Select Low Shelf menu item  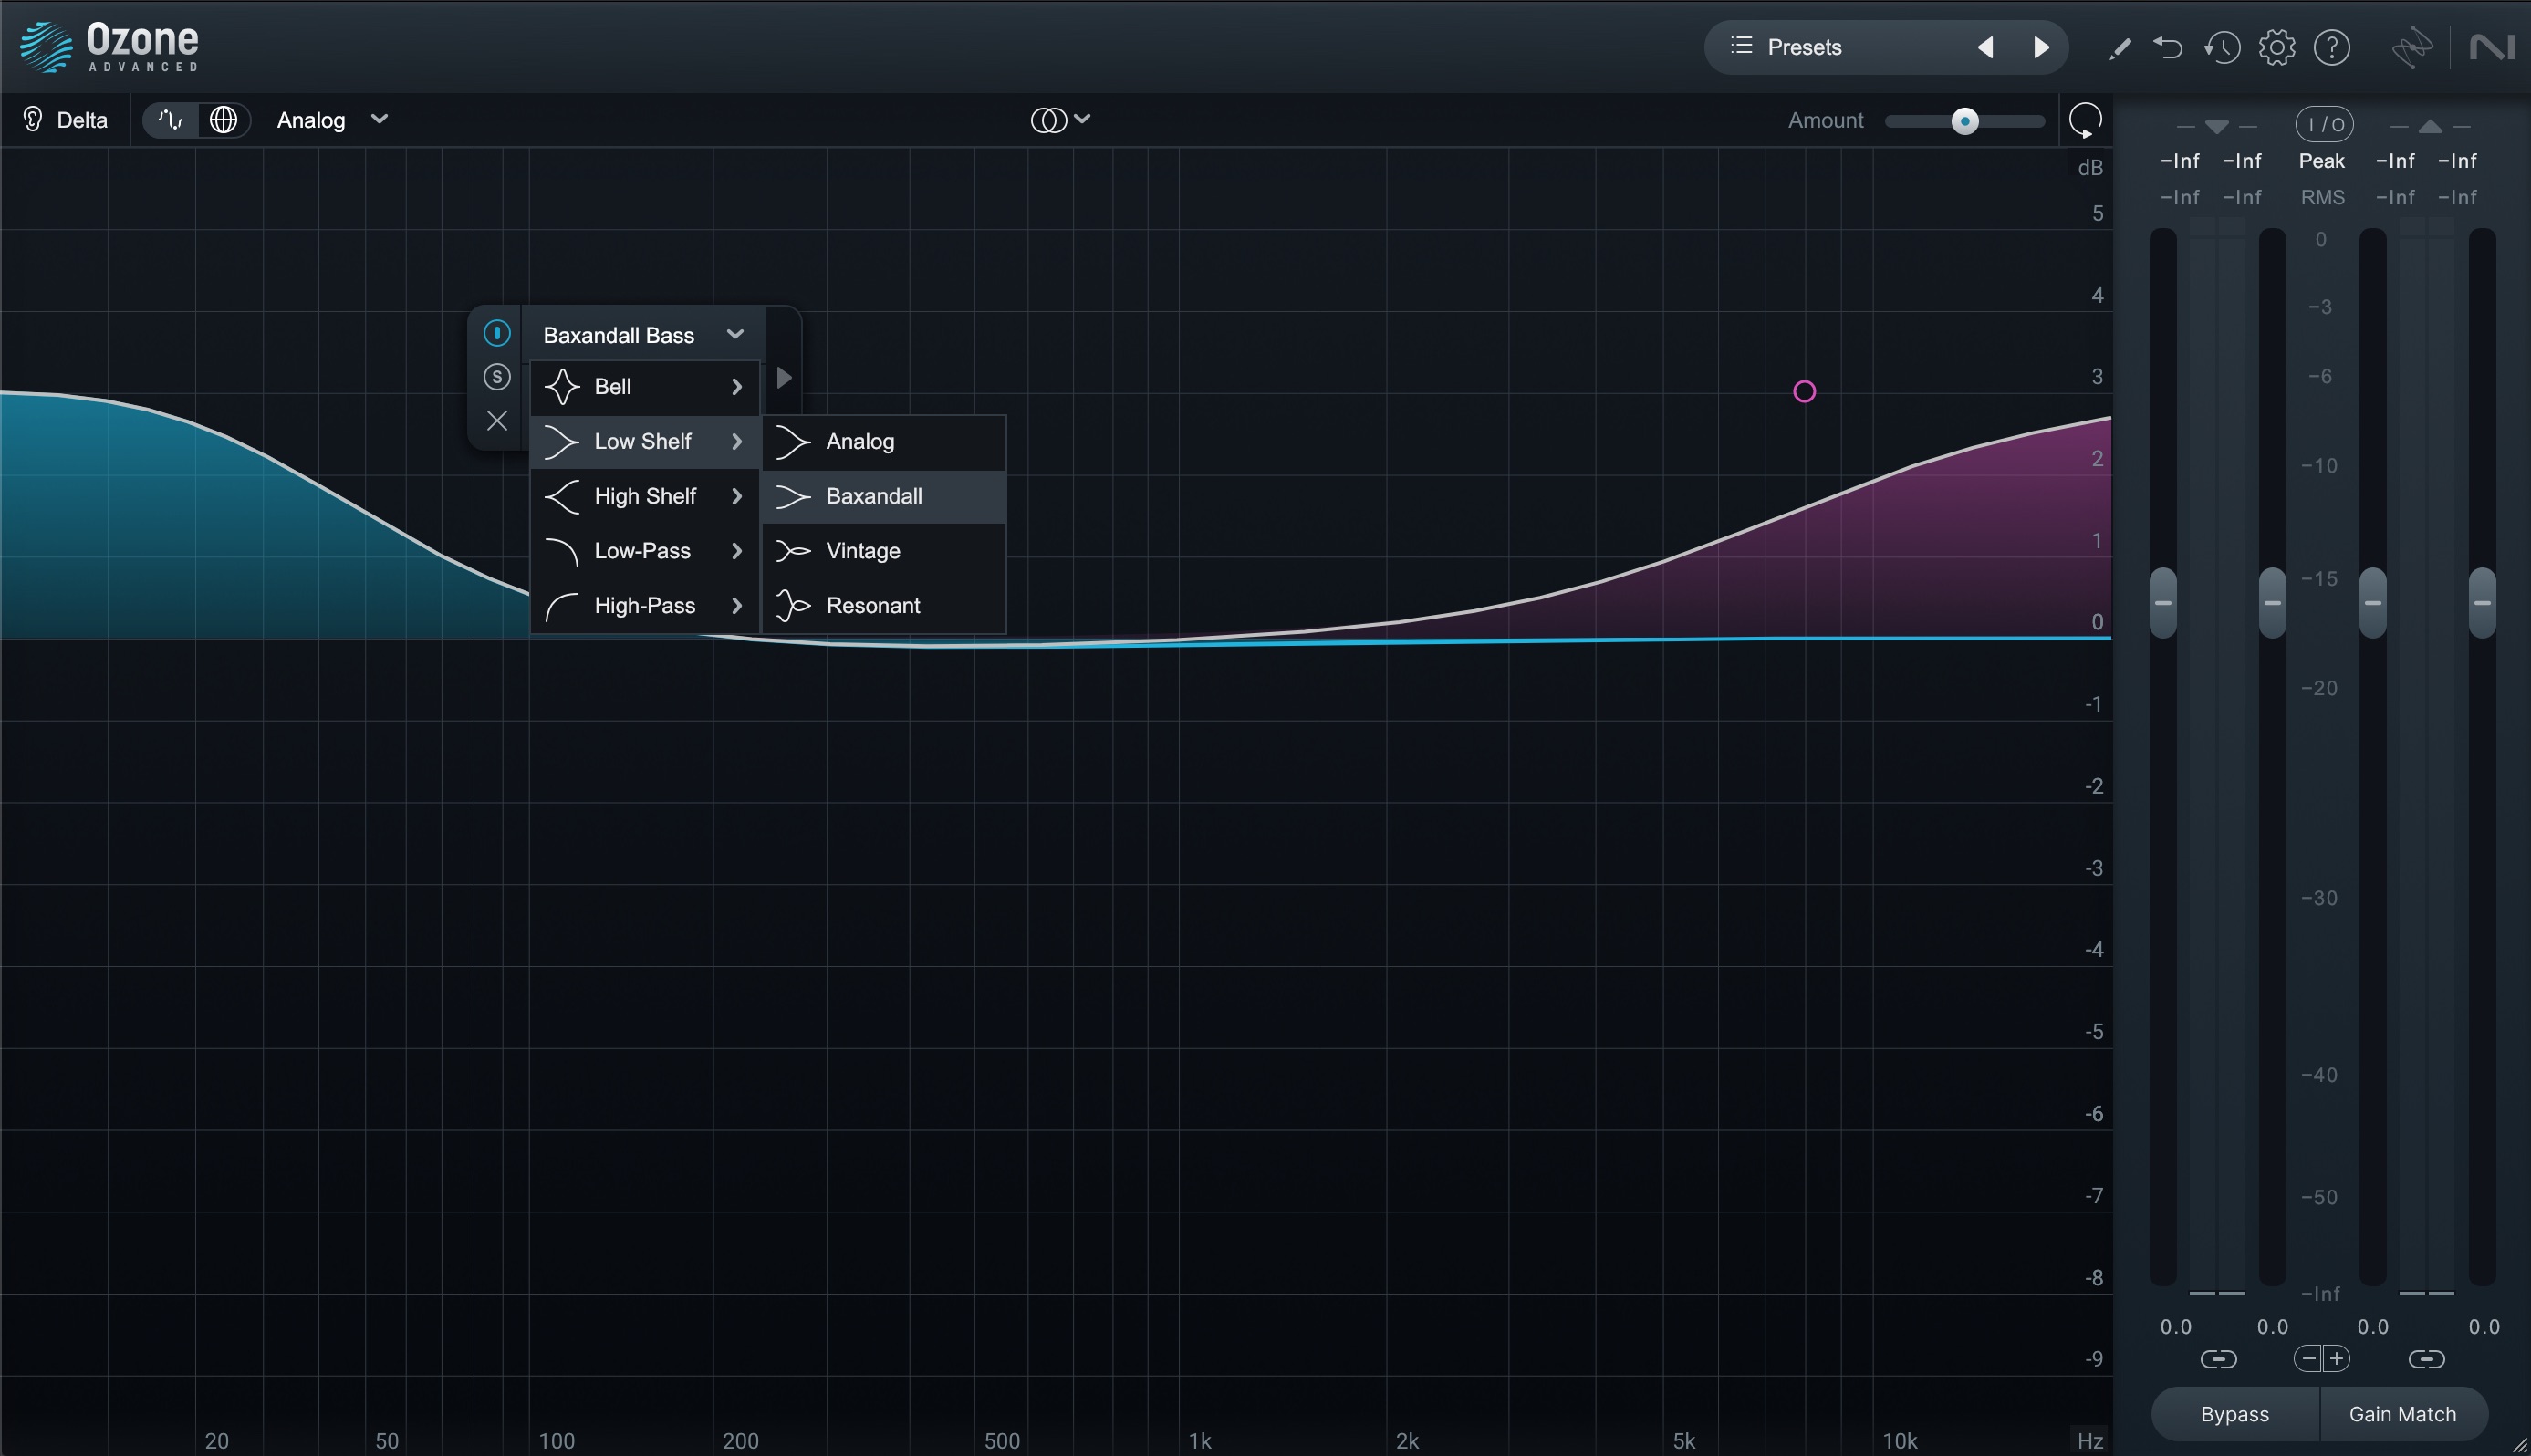click(x=645, y=442)
